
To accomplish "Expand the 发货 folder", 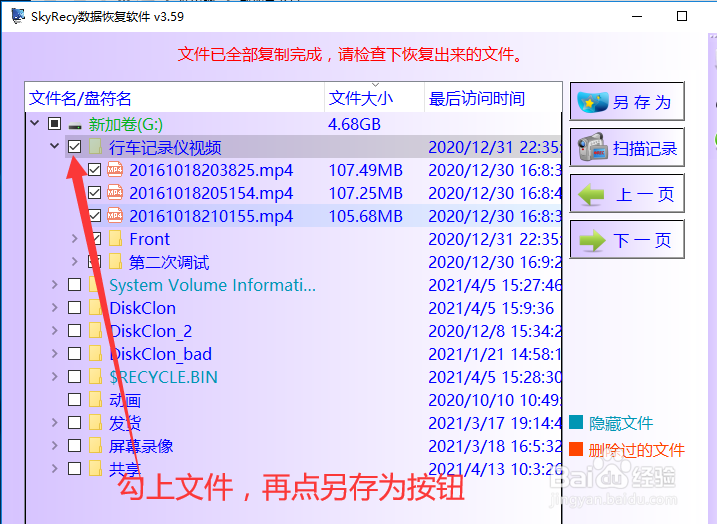I will [x=54, y=422].
